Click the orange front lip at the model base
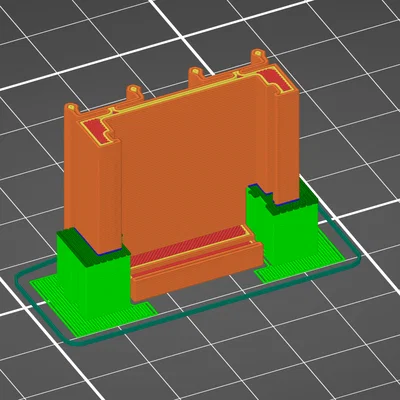400x400 pixels. coord(197,272)
